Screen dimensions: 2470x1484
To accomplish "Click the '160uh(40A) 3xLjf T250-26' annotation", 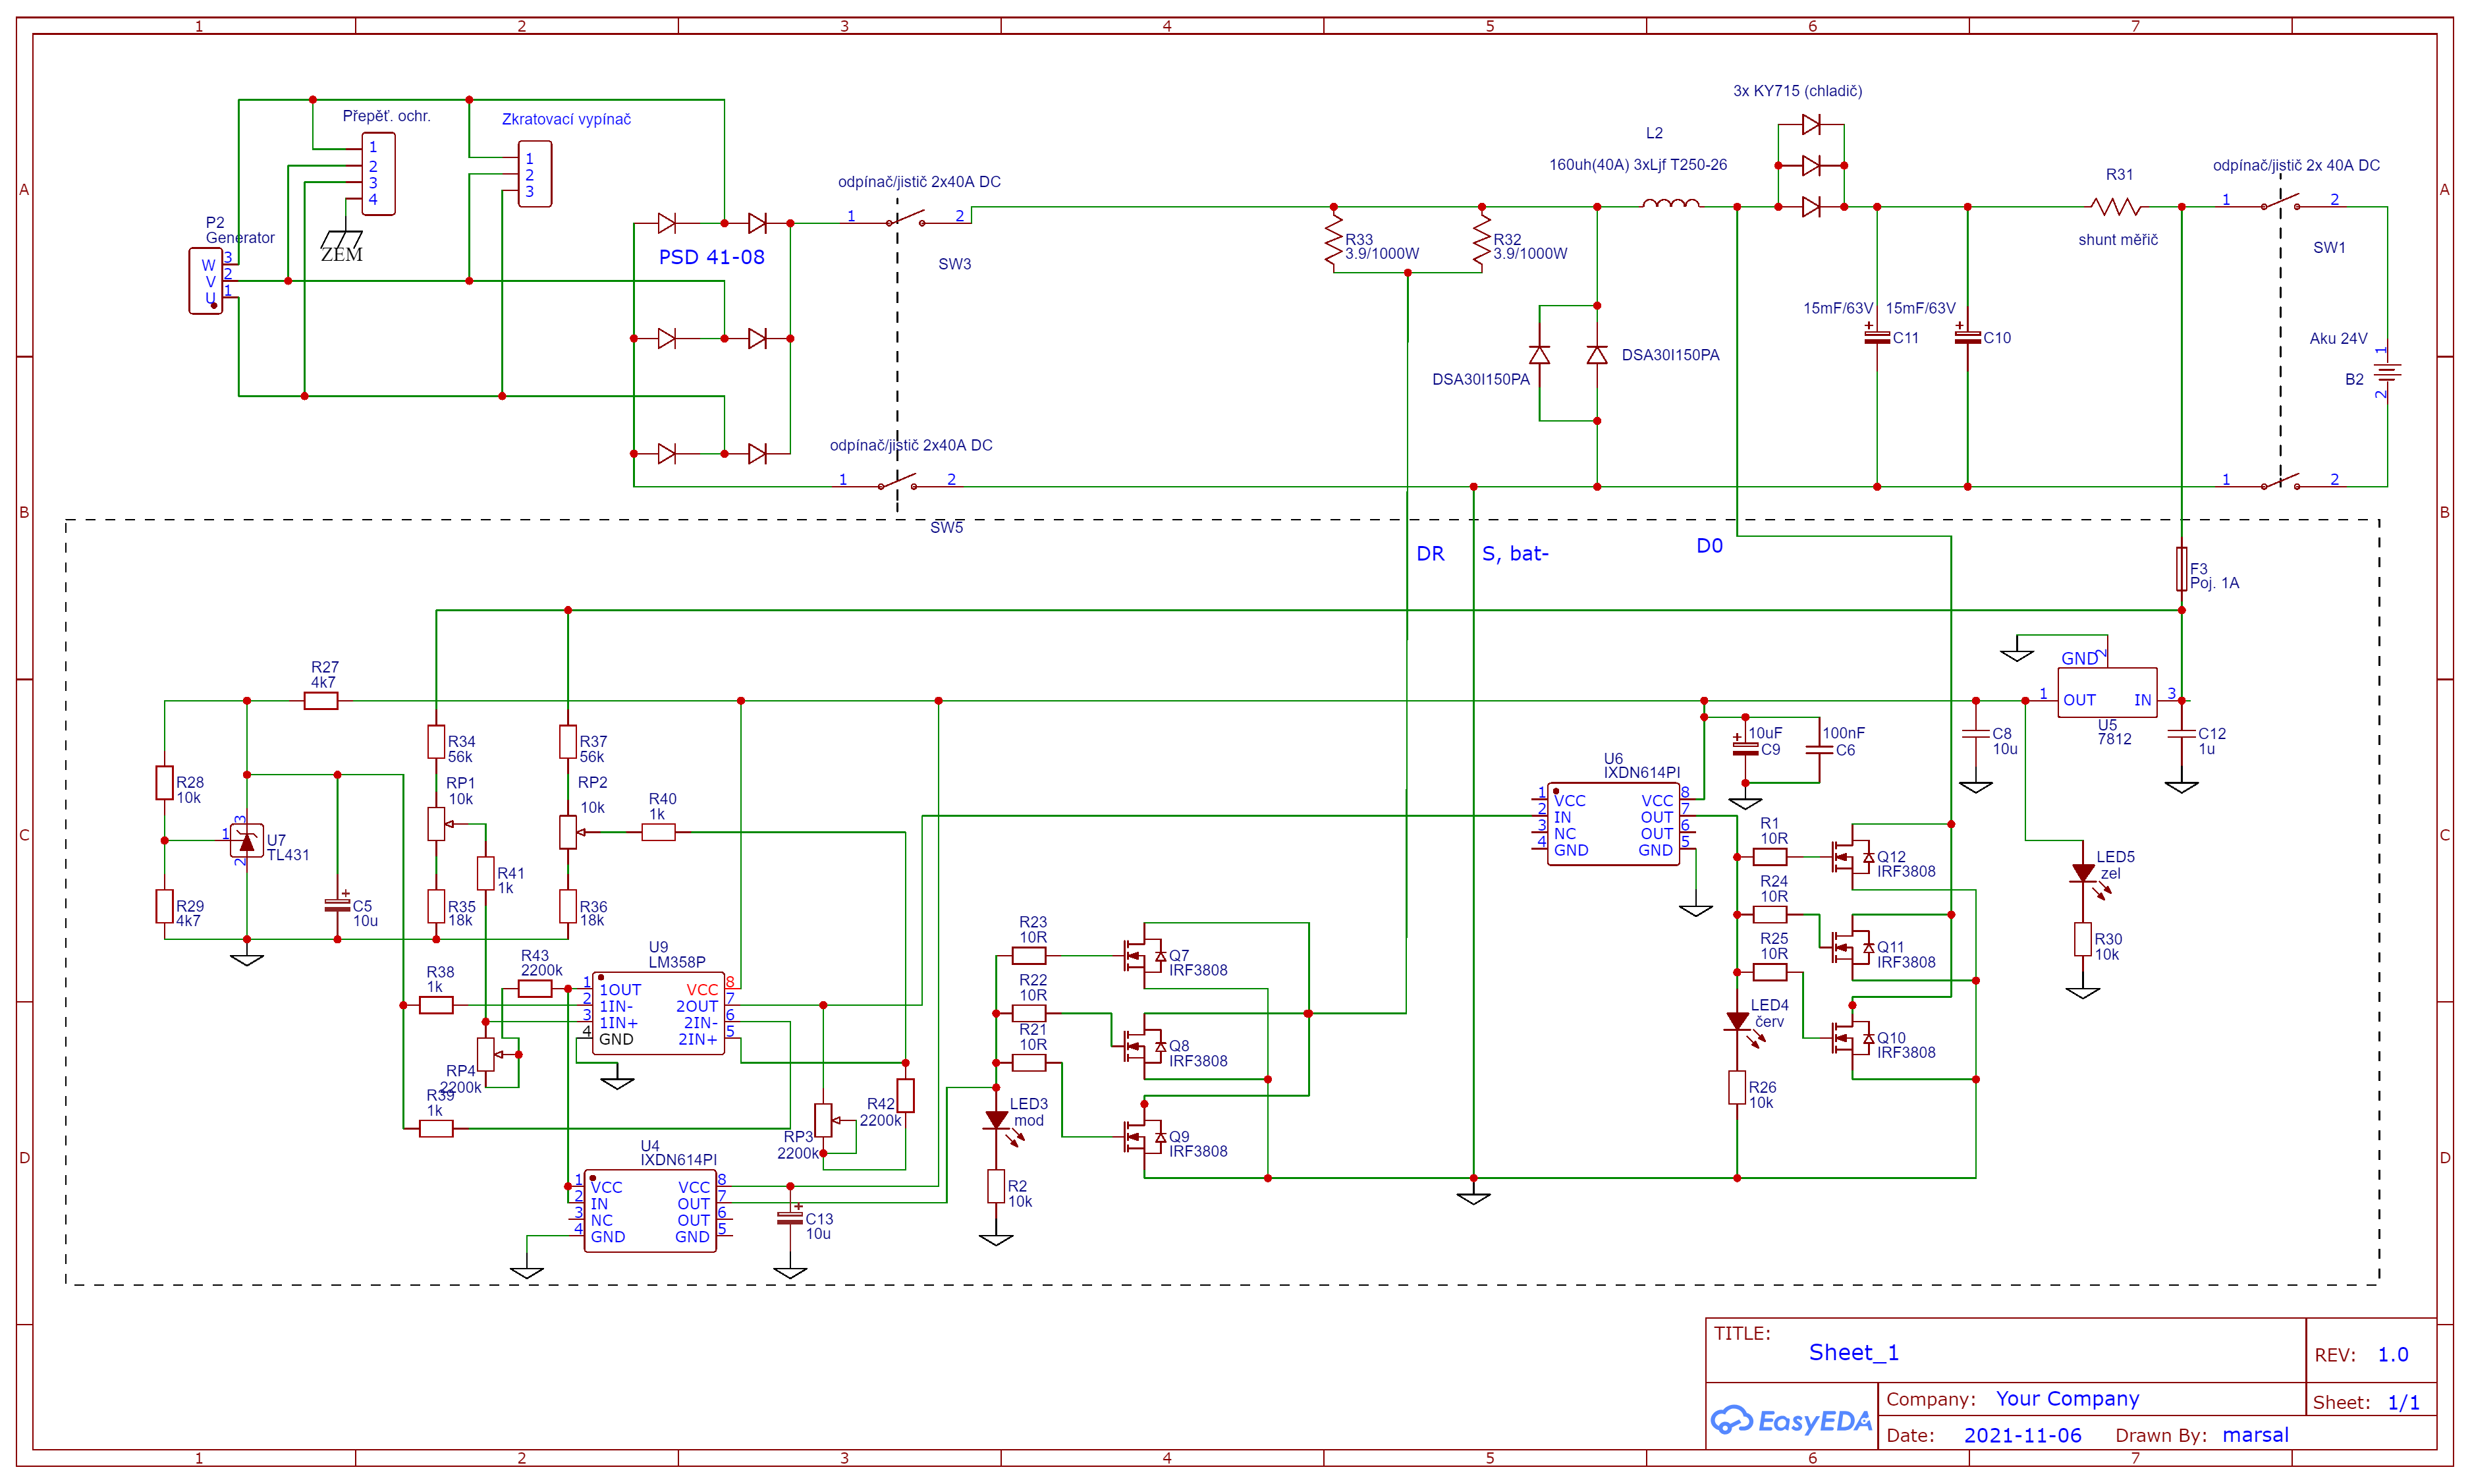I will [x=1638, y=165].
